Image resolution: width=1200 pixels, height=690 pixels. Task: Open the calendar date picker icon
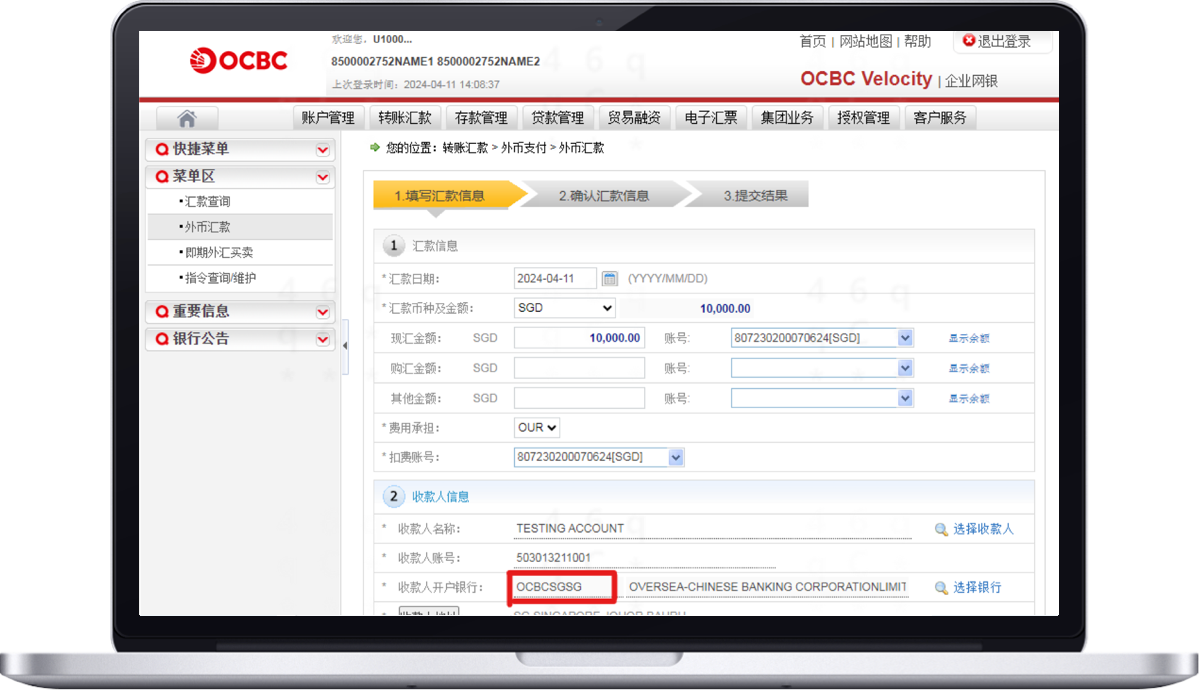tap(610, 278)
